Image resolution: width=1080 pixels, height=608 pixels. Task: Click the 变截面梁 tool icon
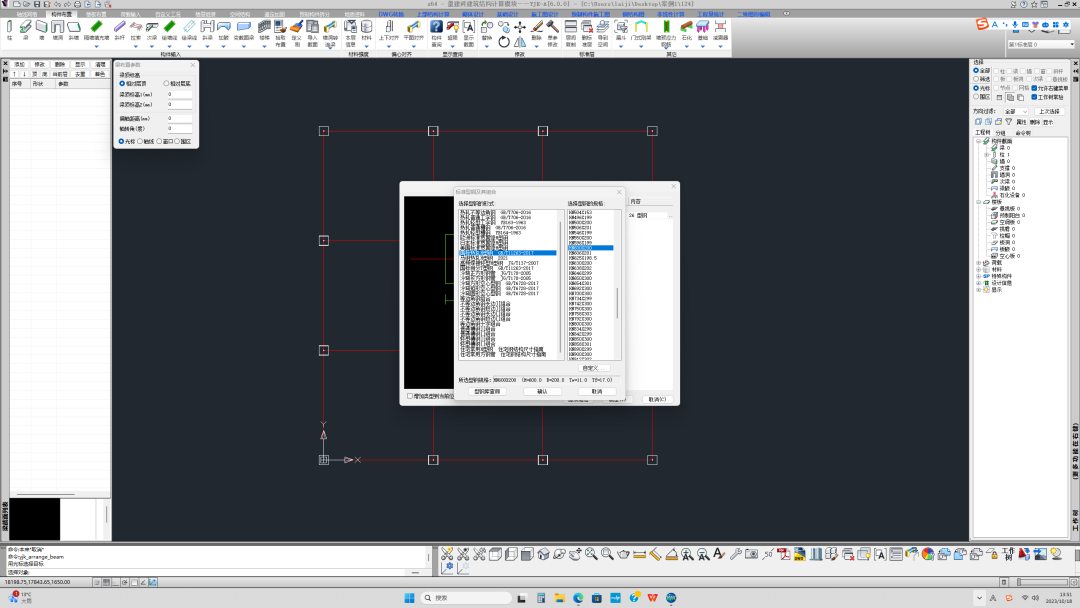click(244, 26)
